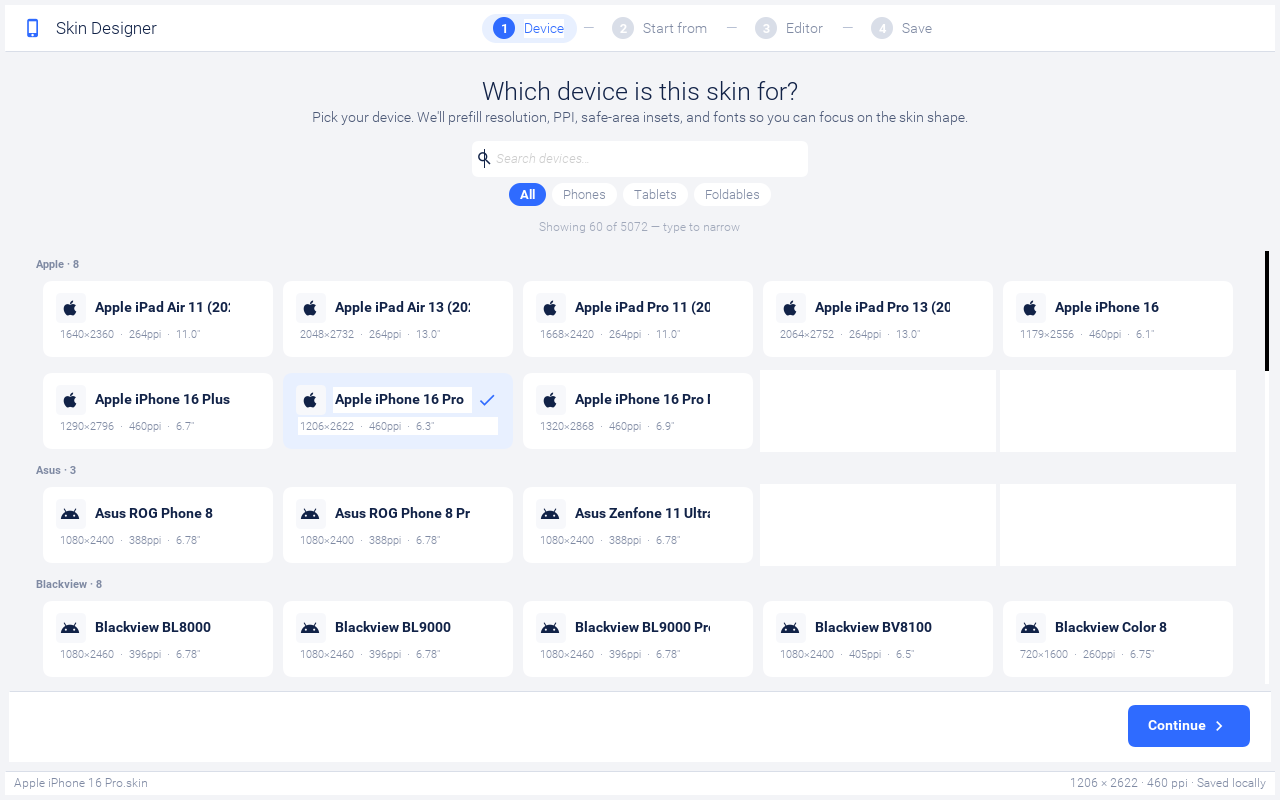Viewport: 1280px width, 800px height.
Task: Click the Apple iPhone 16 Plus title
Action: click(x=162, y=399)
